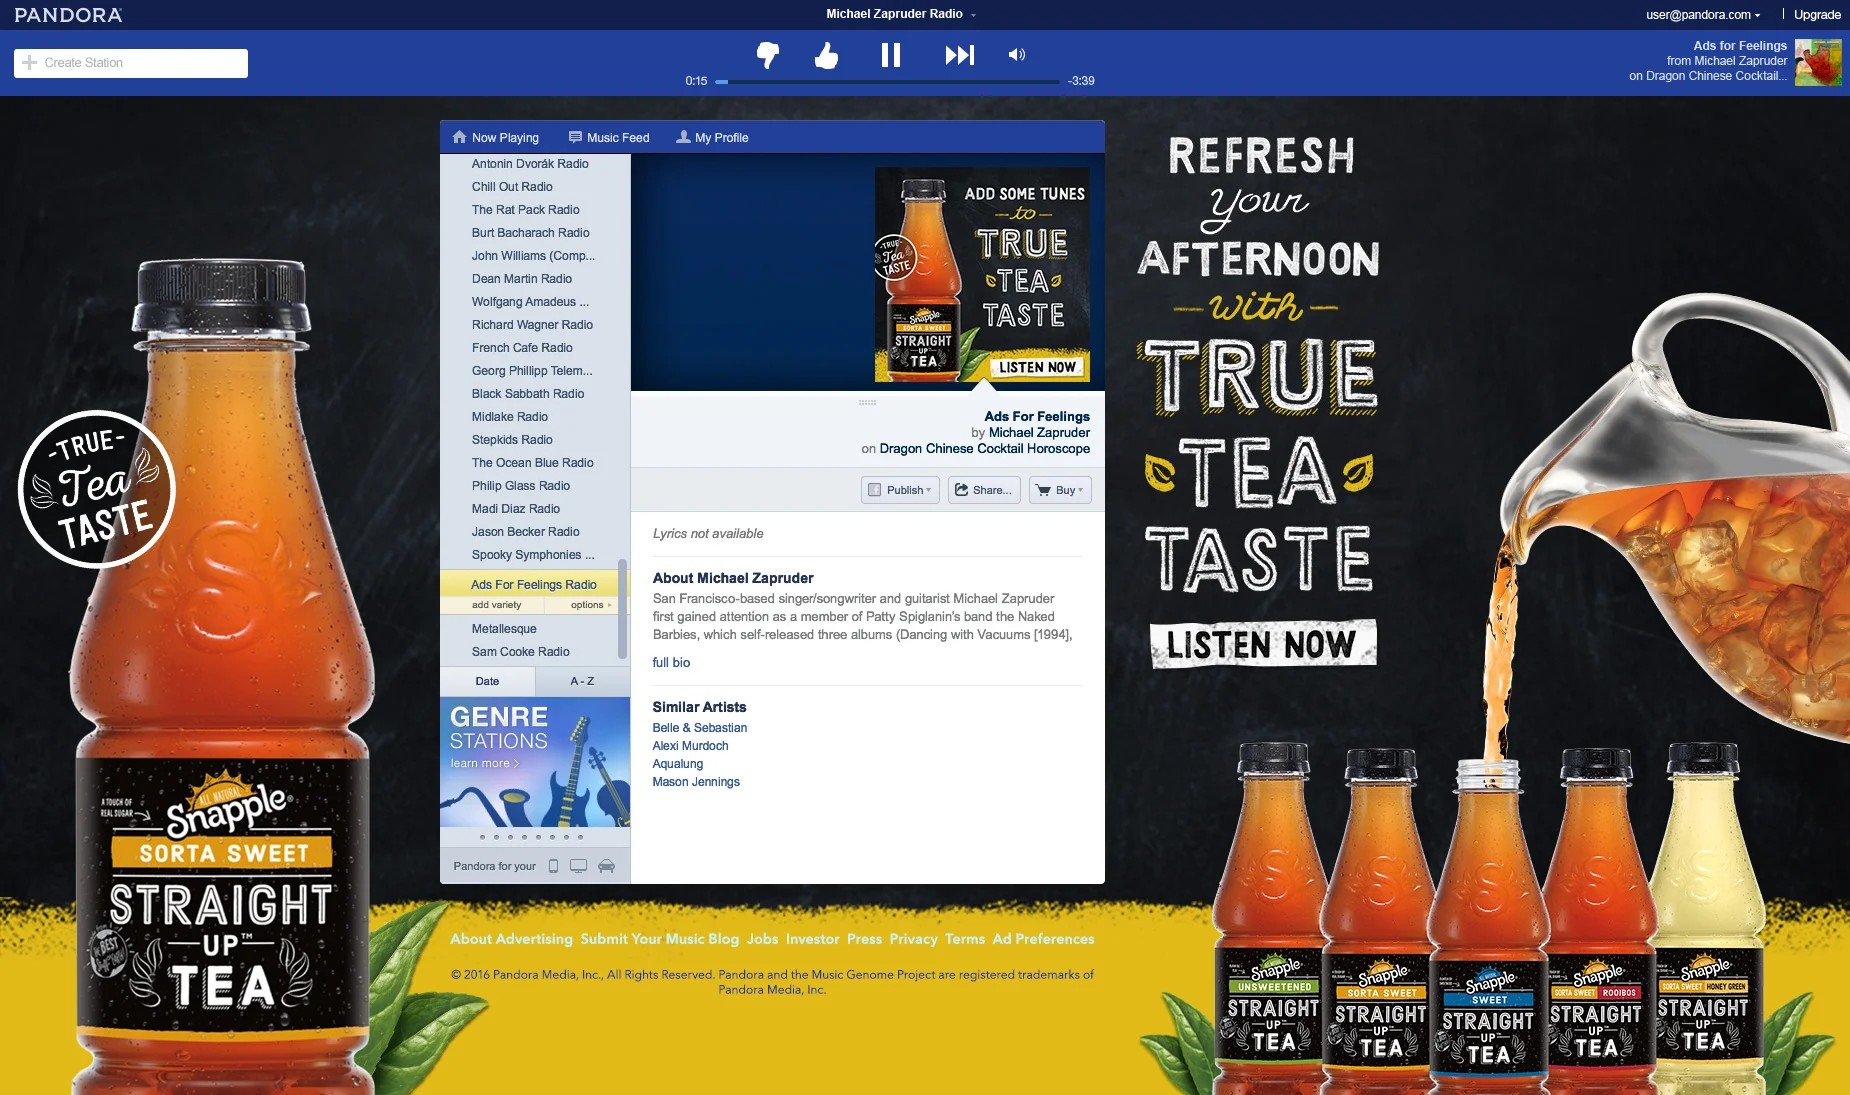Select Ads For Feelings Radio station

534,585
